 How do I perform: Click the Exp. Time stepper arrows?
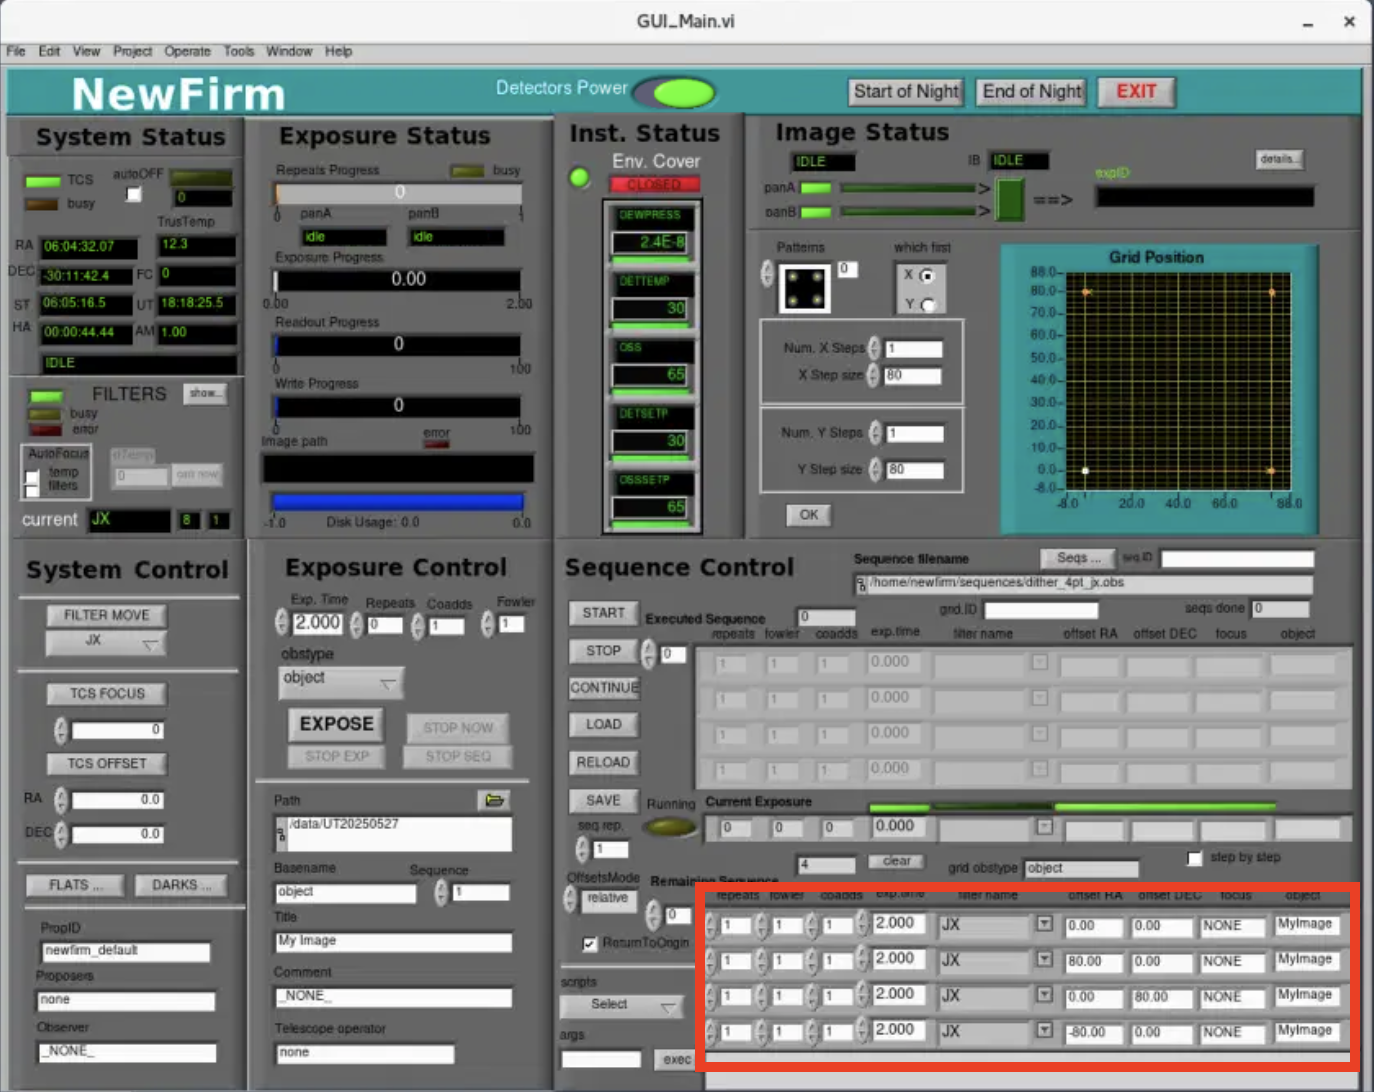(x=282, y=623)
